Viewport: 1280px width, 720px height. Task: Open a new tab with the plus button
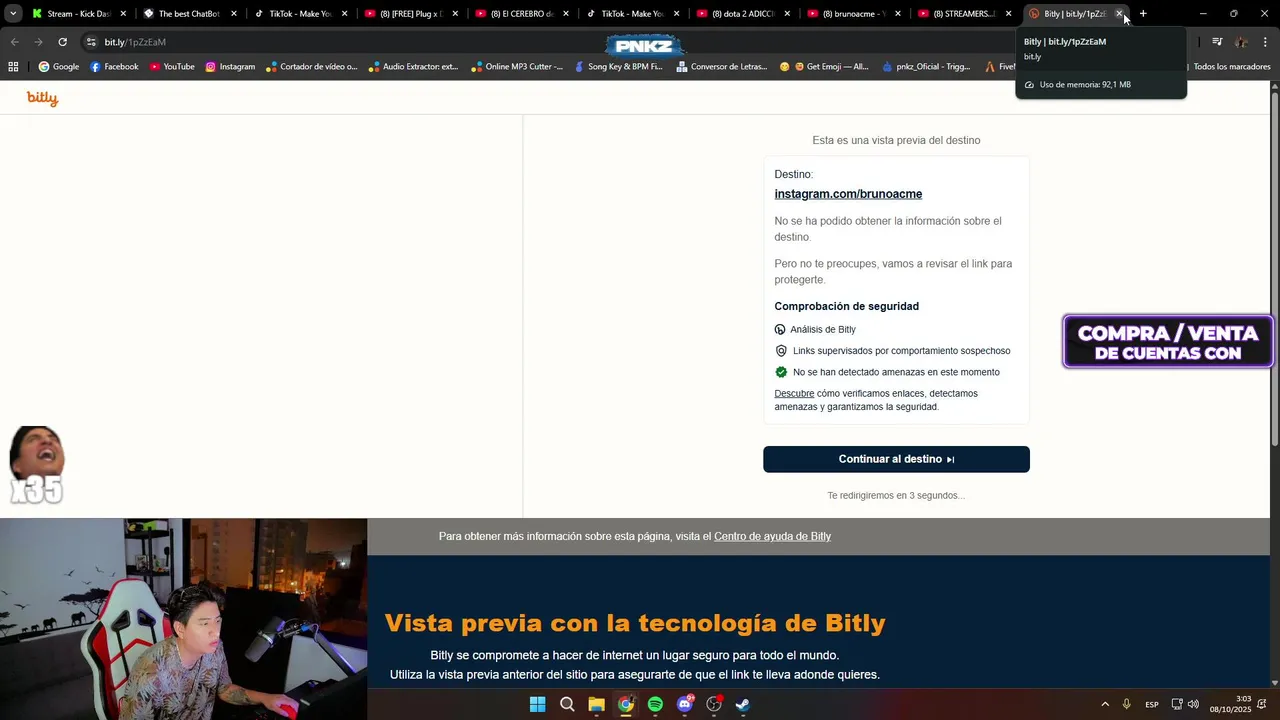(x=1143, y=14)
